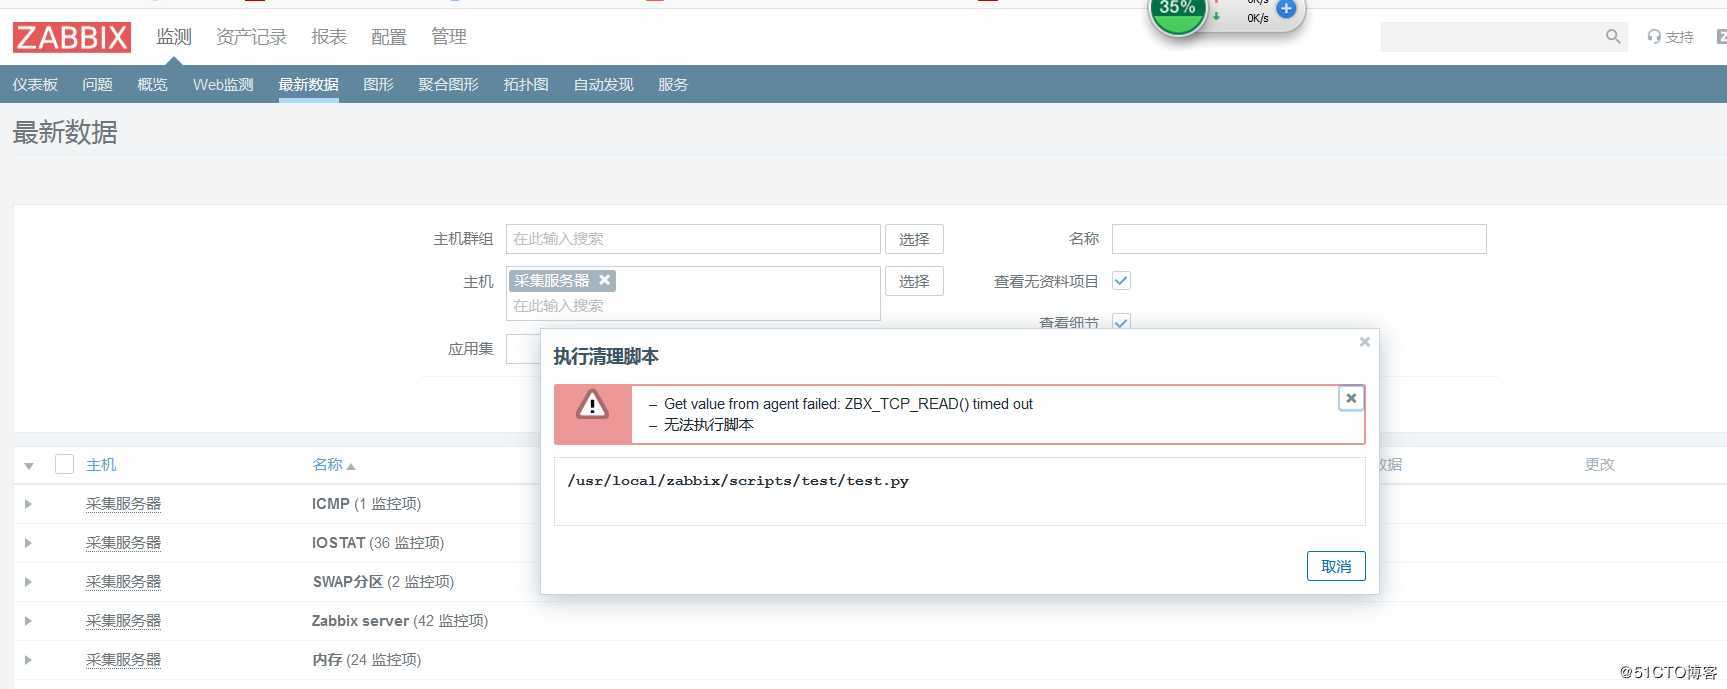Toggle 查看细节 checkbox
Screen dimensions: 1727x689
(1121, 322)
